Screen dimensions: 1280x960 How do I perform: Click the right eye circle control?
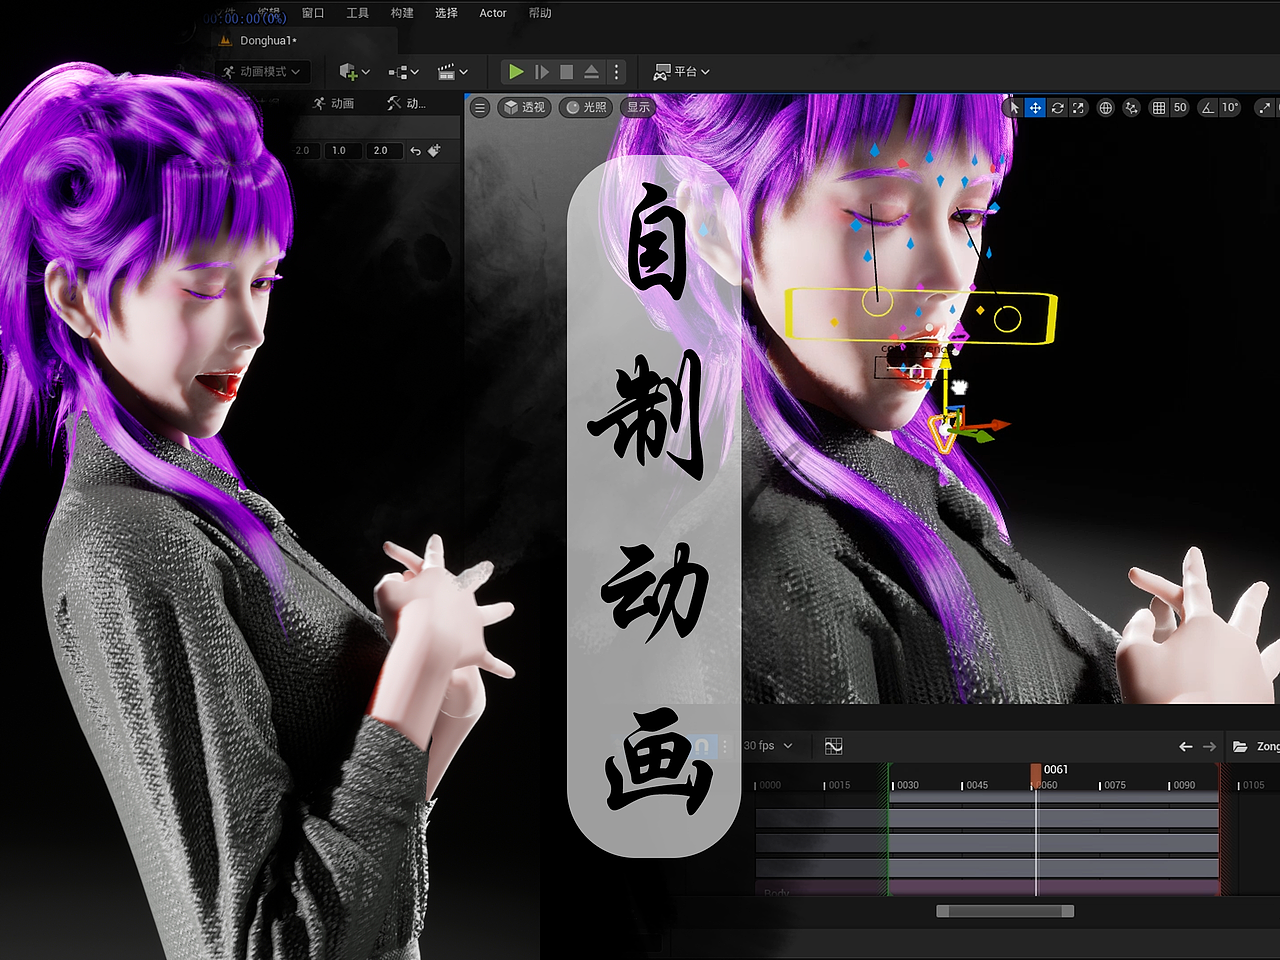1007,319
